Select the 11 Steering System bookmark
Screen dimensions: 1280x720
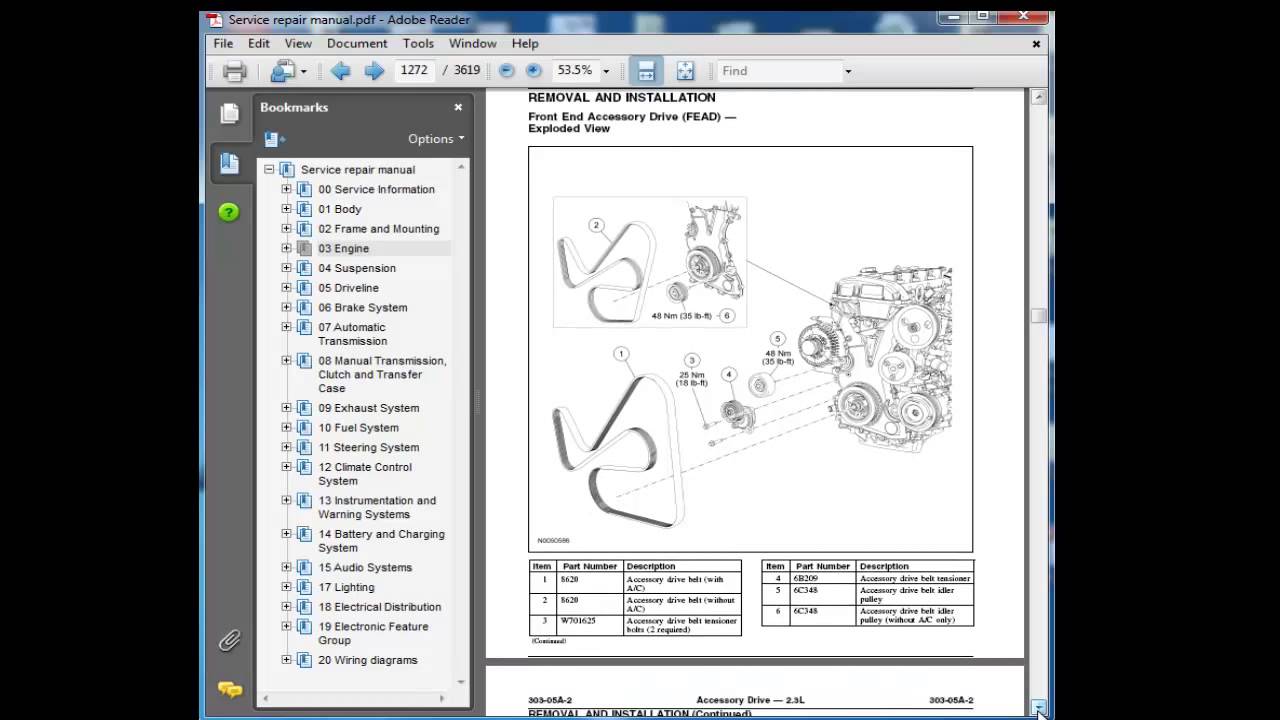369,448
